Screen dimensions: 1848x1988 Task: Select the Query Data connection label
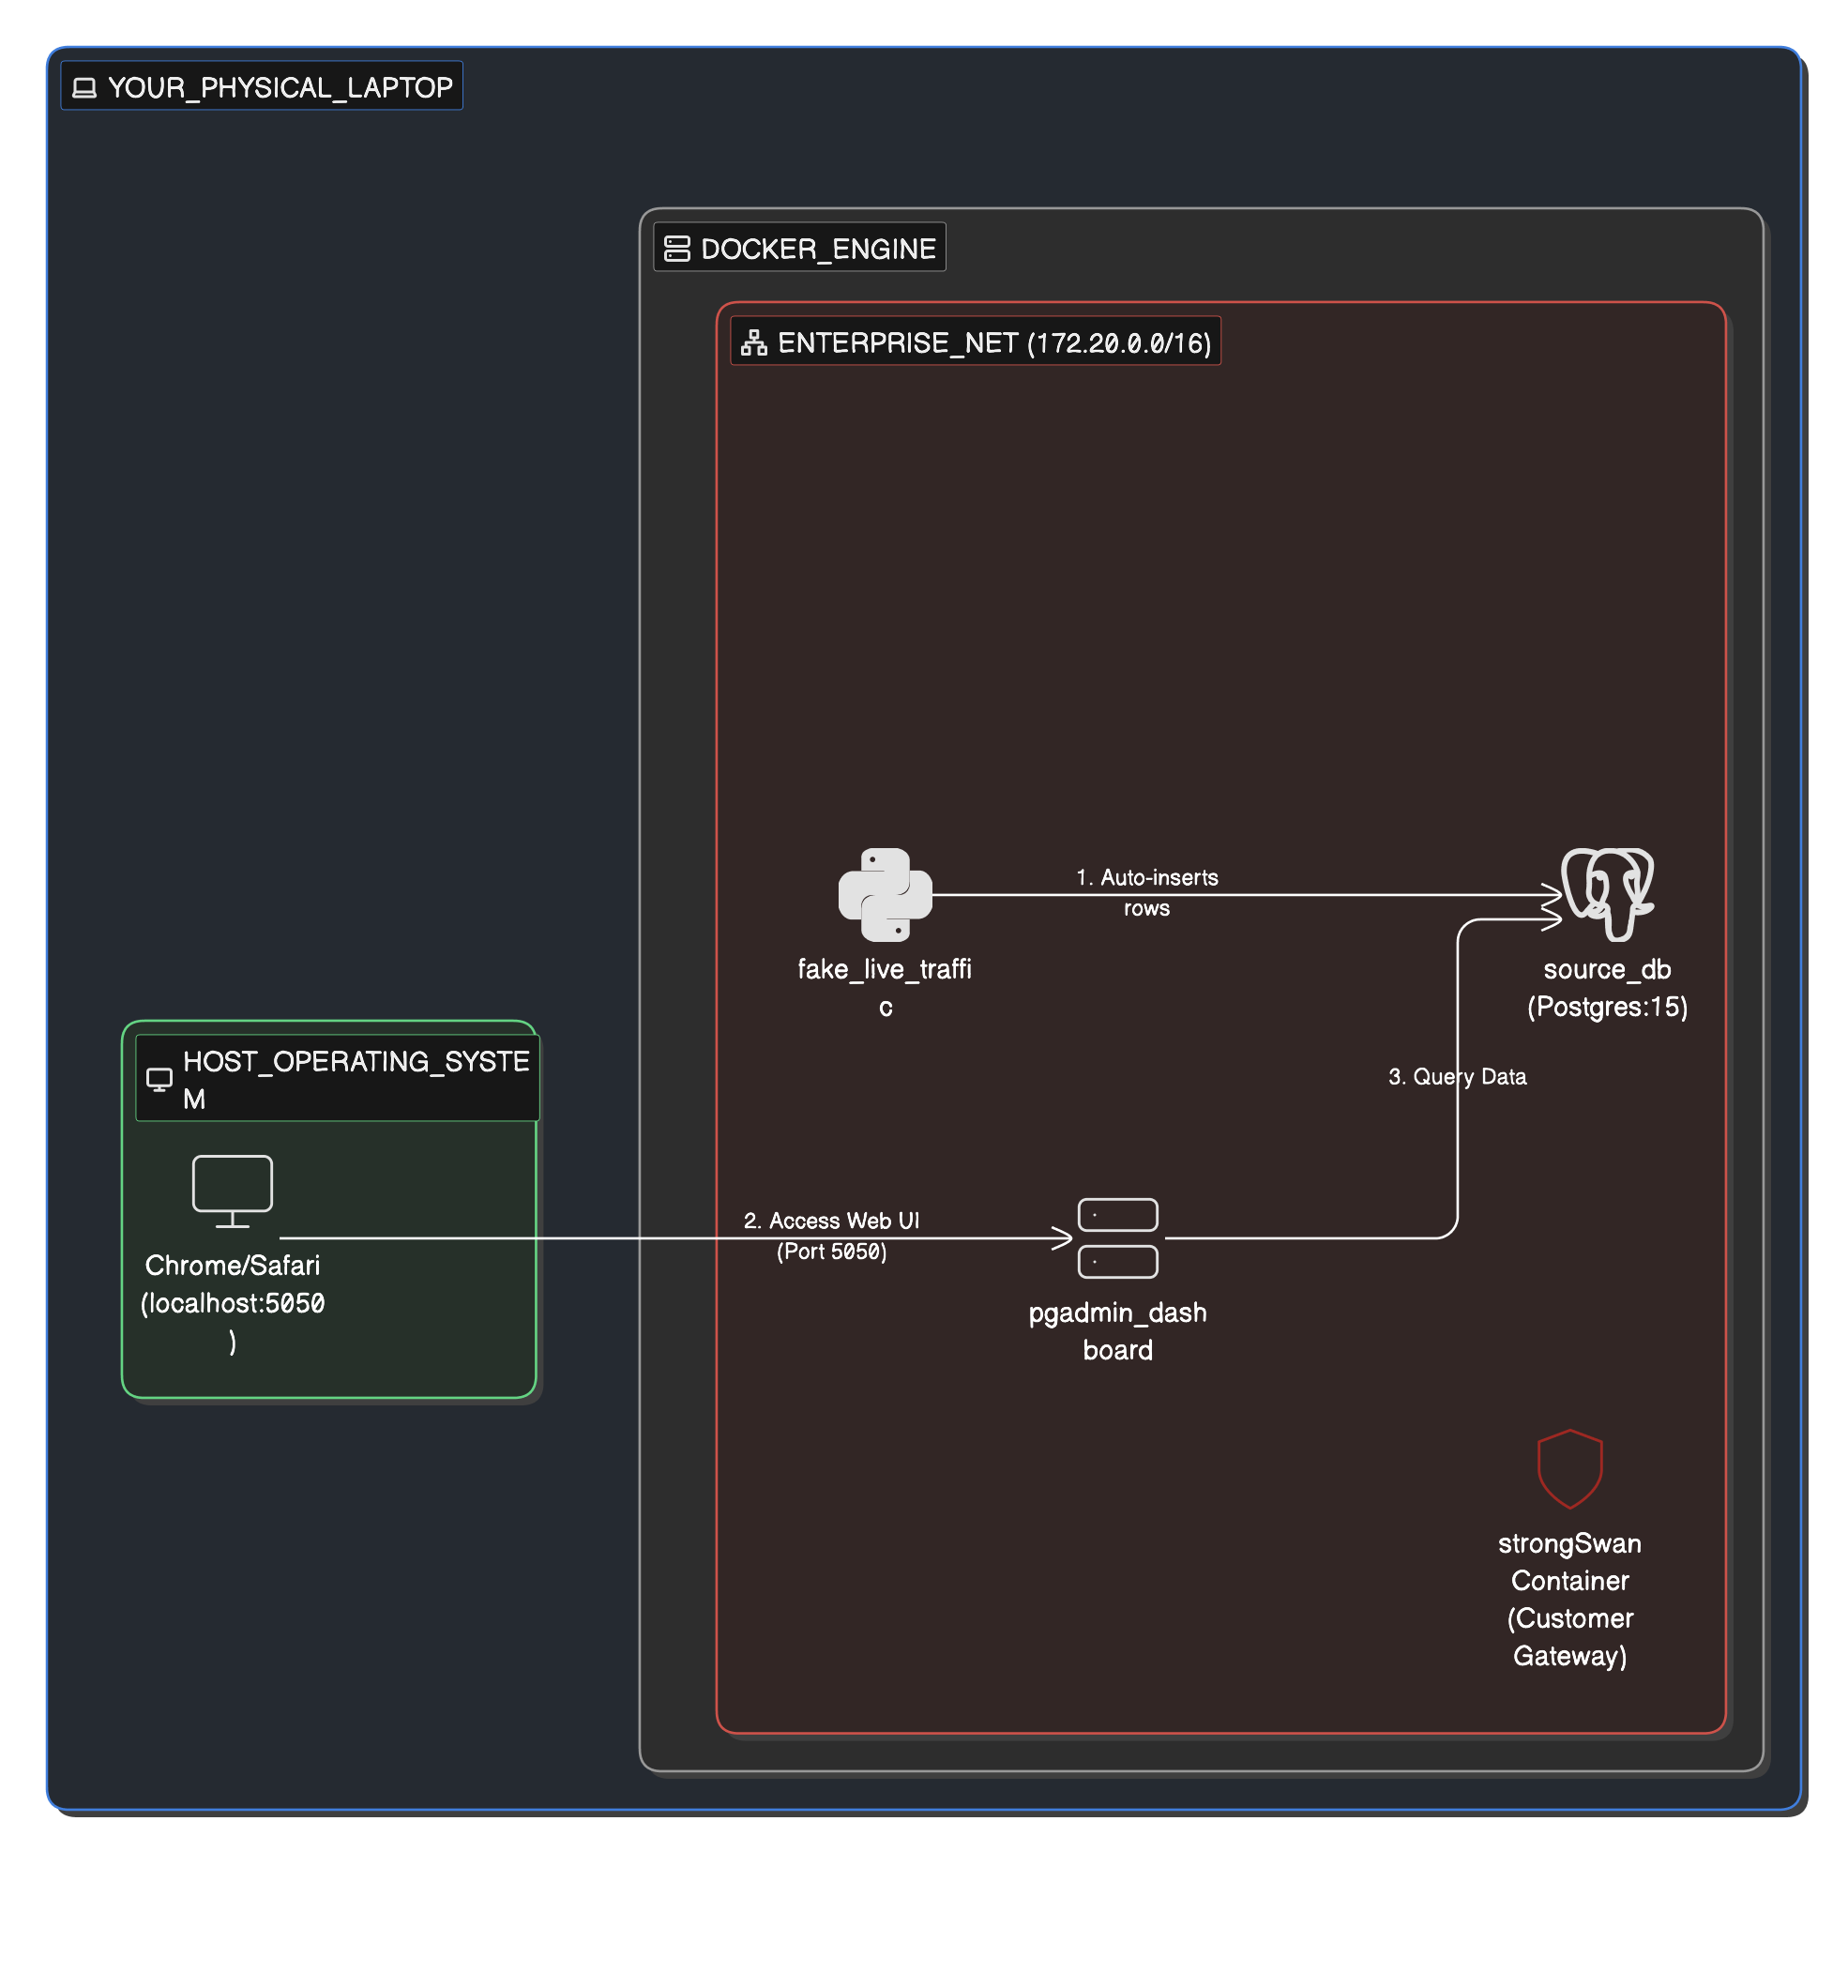pos(1458,1077)
